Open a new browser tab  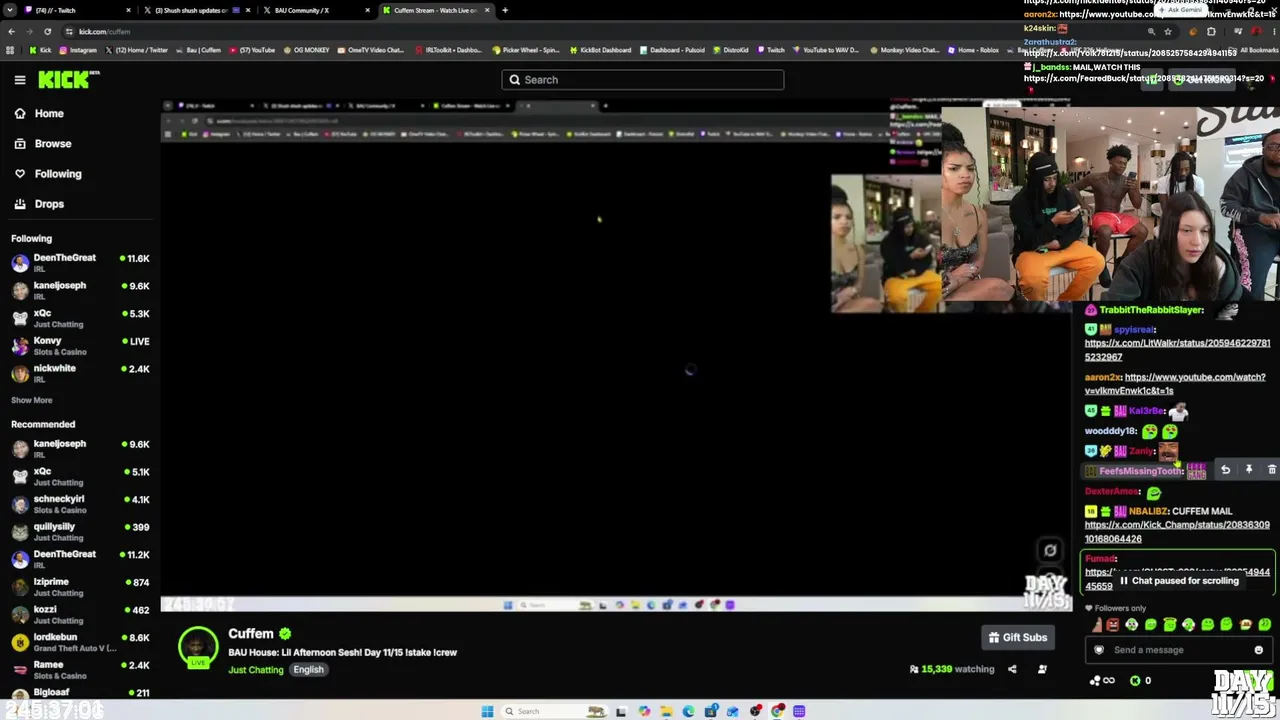point(505,10)
